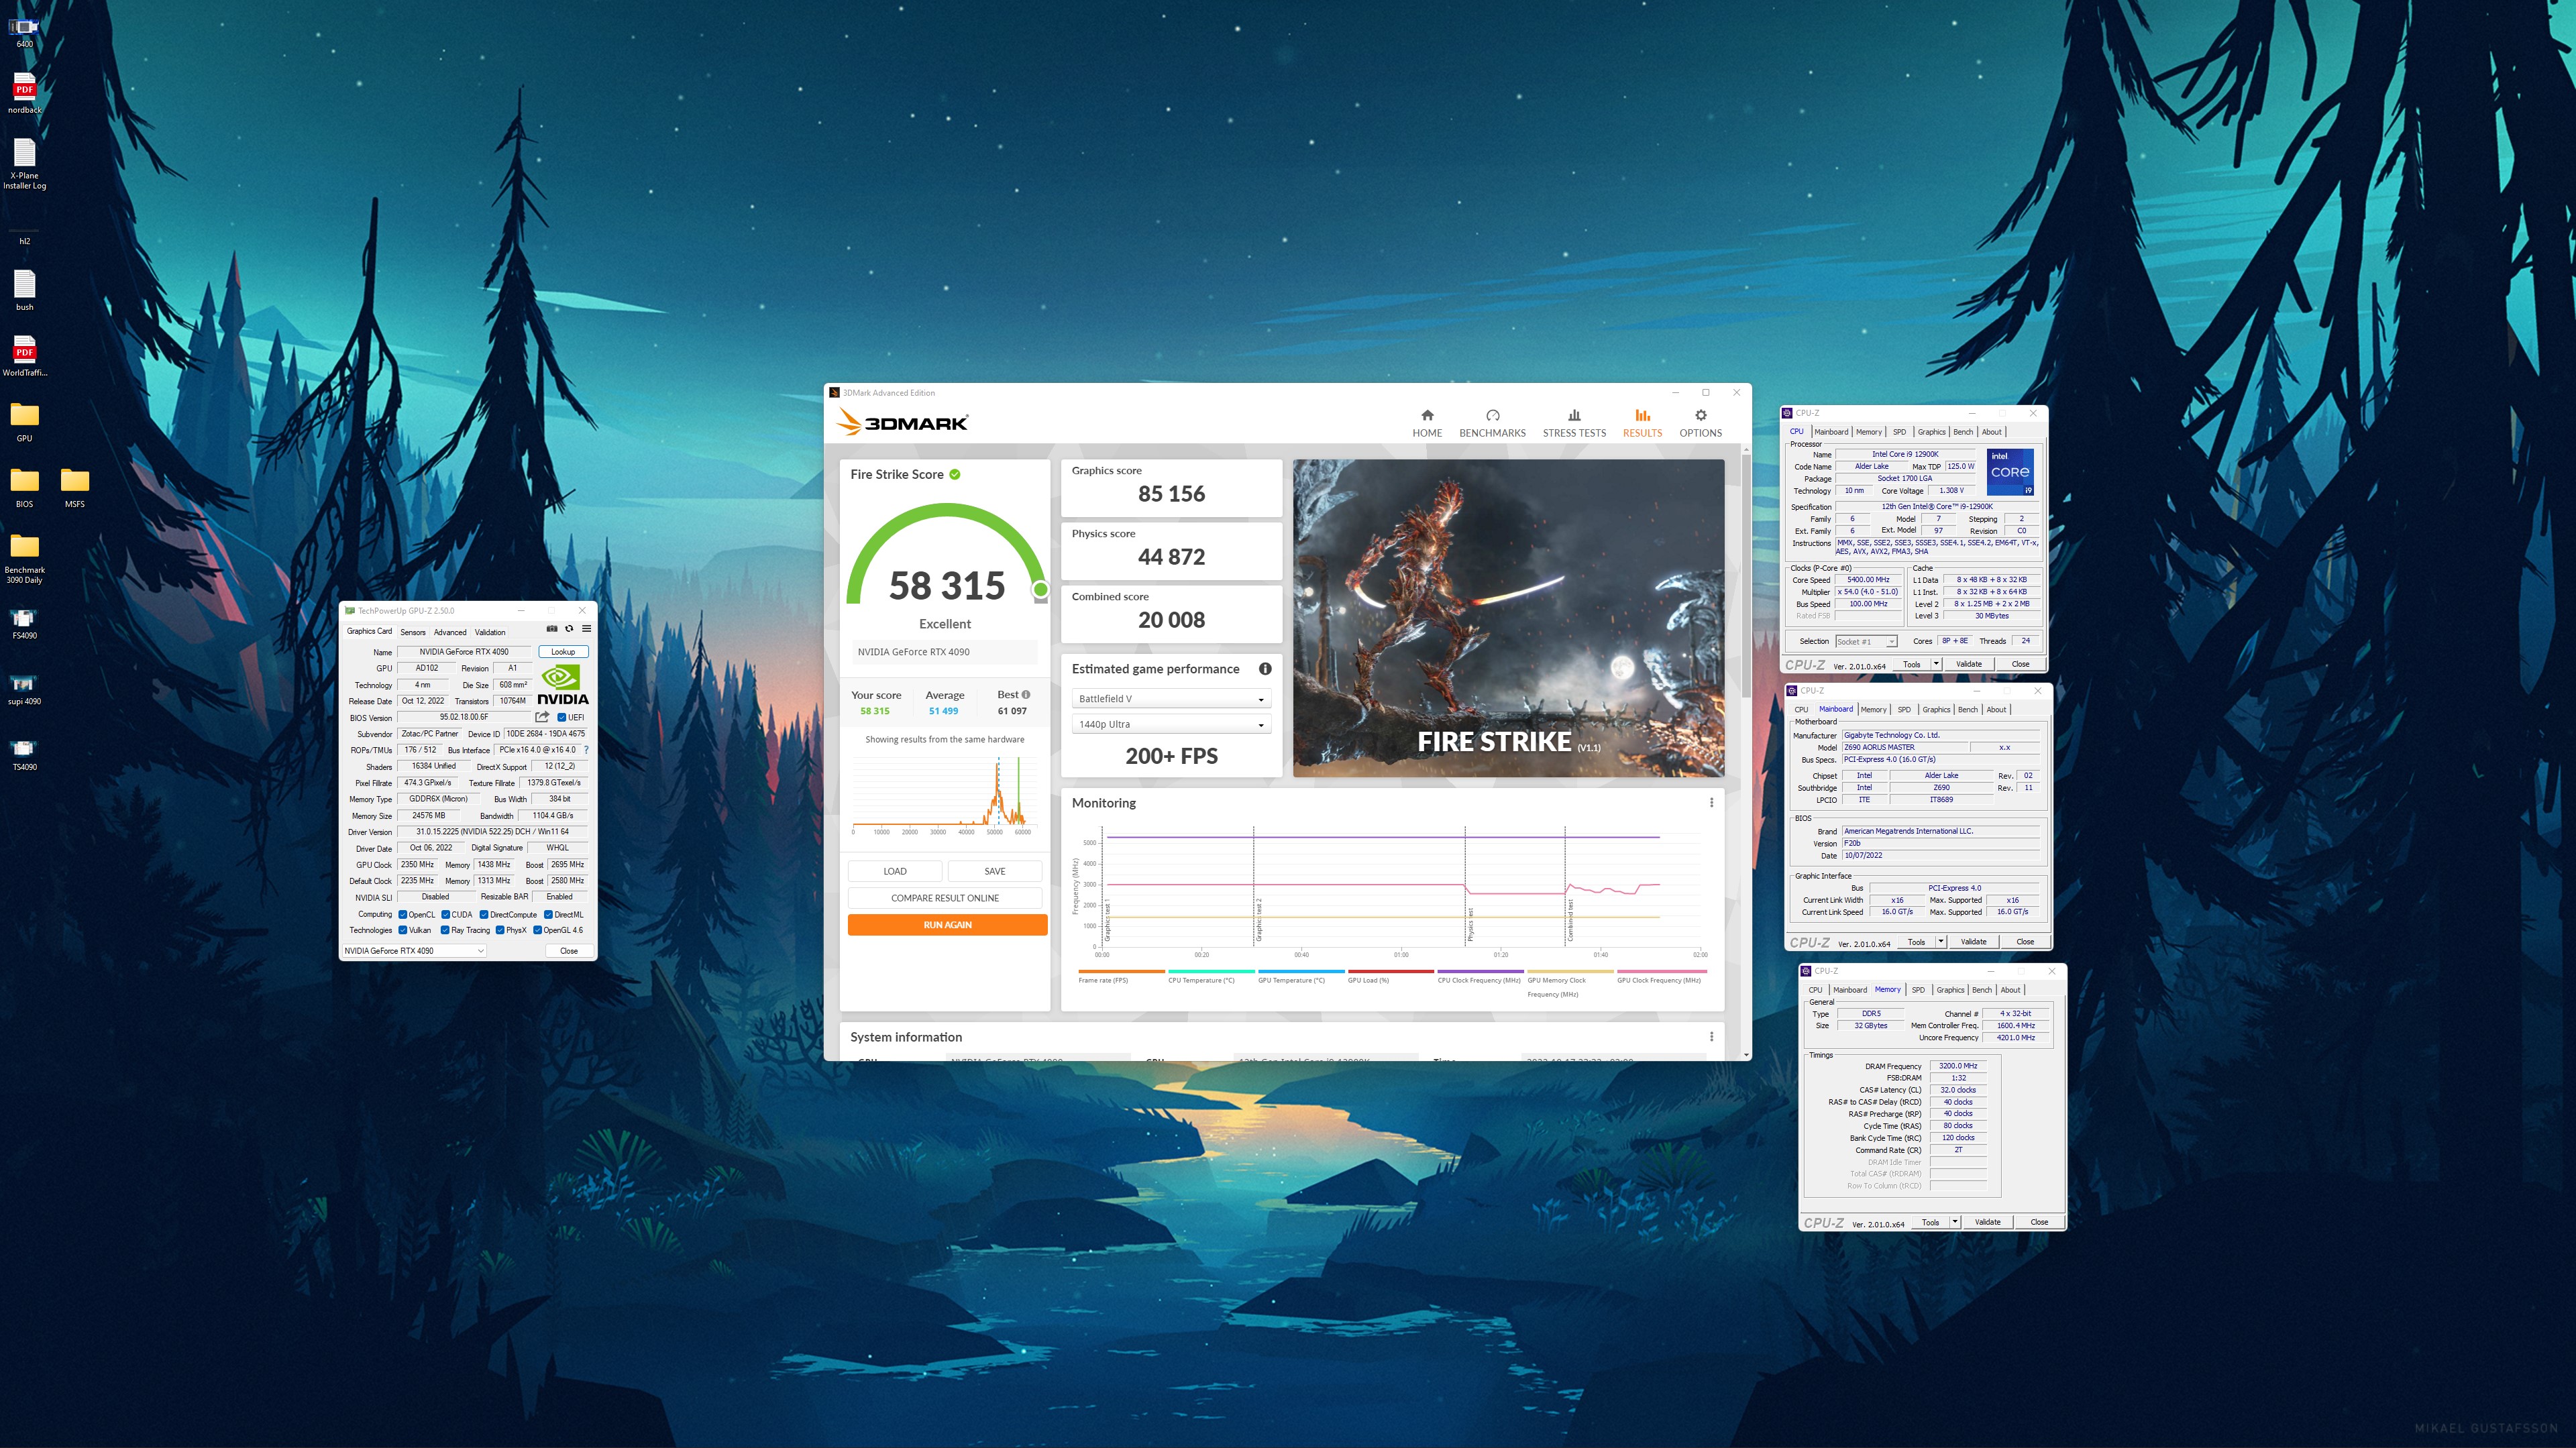Open the Socket #1 selection dropdown in CPU-Z
The width and height of the screenshot is (2576, 1448).
(1866, 642)
